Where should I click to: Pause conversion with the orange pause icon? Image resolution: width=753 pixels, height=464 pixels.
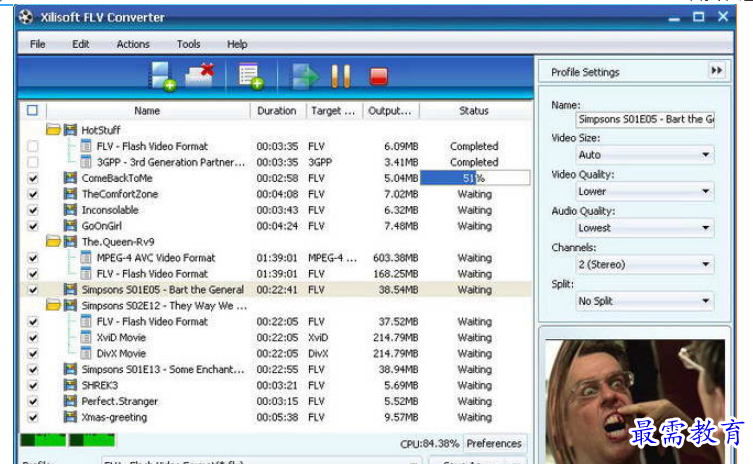(340, 76)
